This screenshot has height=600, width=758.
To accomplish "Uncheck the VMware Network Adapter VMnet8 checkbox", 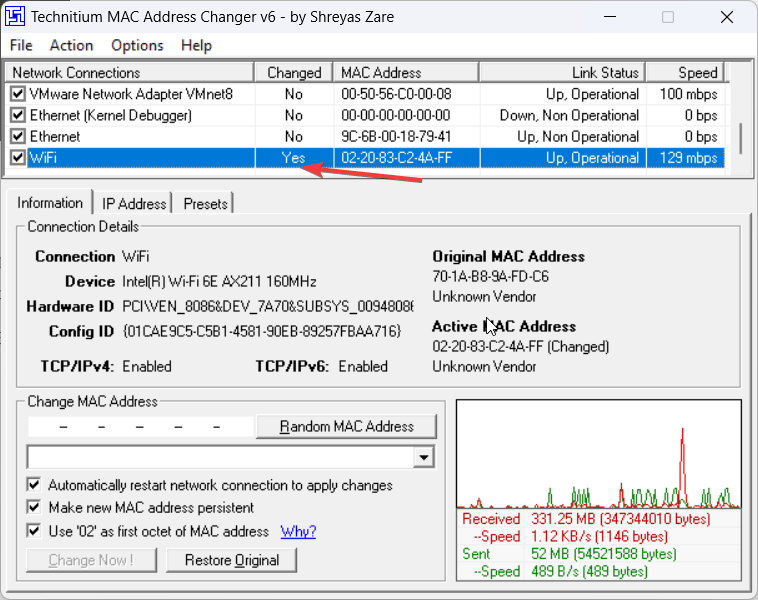I will (18, 94).
